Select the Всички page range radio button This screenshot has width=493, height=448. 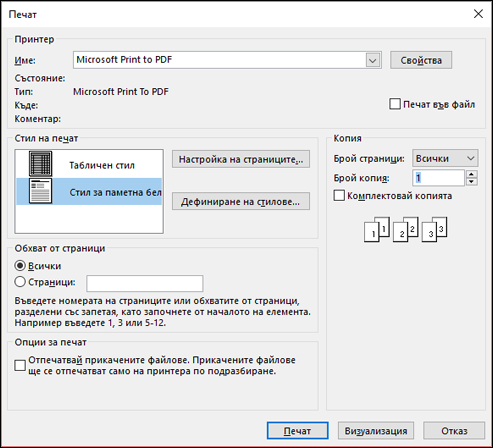point(20,265)
